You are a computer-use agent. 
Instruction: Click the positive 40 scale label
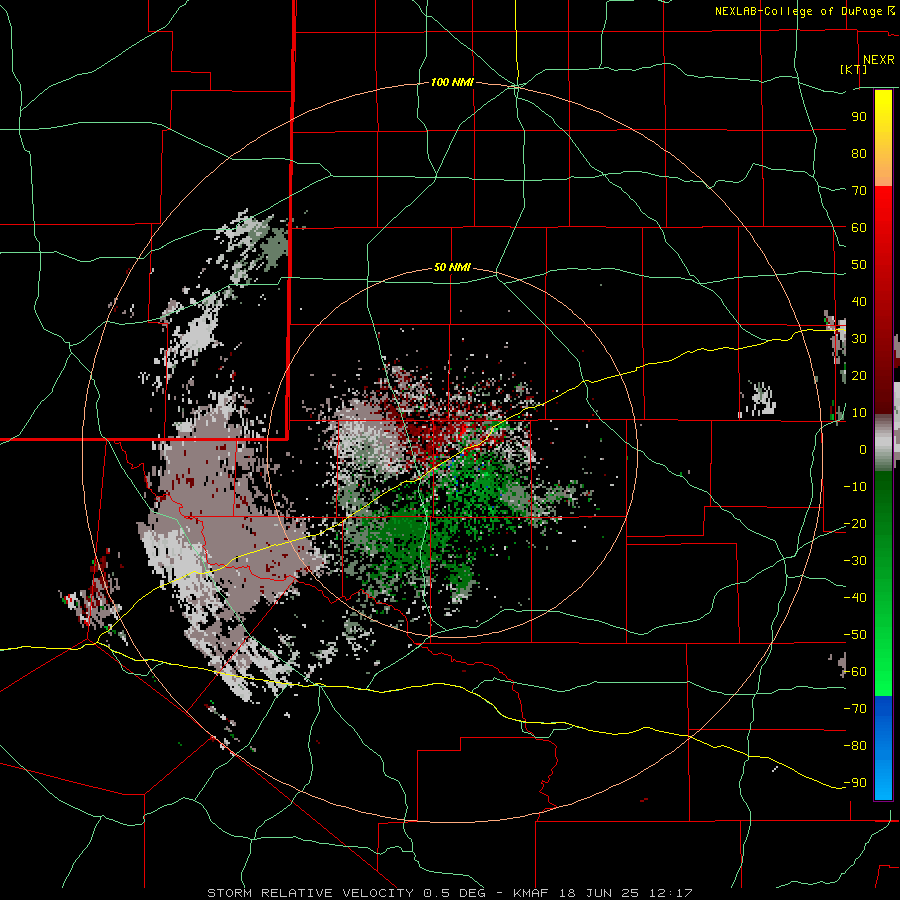[859, 301]
